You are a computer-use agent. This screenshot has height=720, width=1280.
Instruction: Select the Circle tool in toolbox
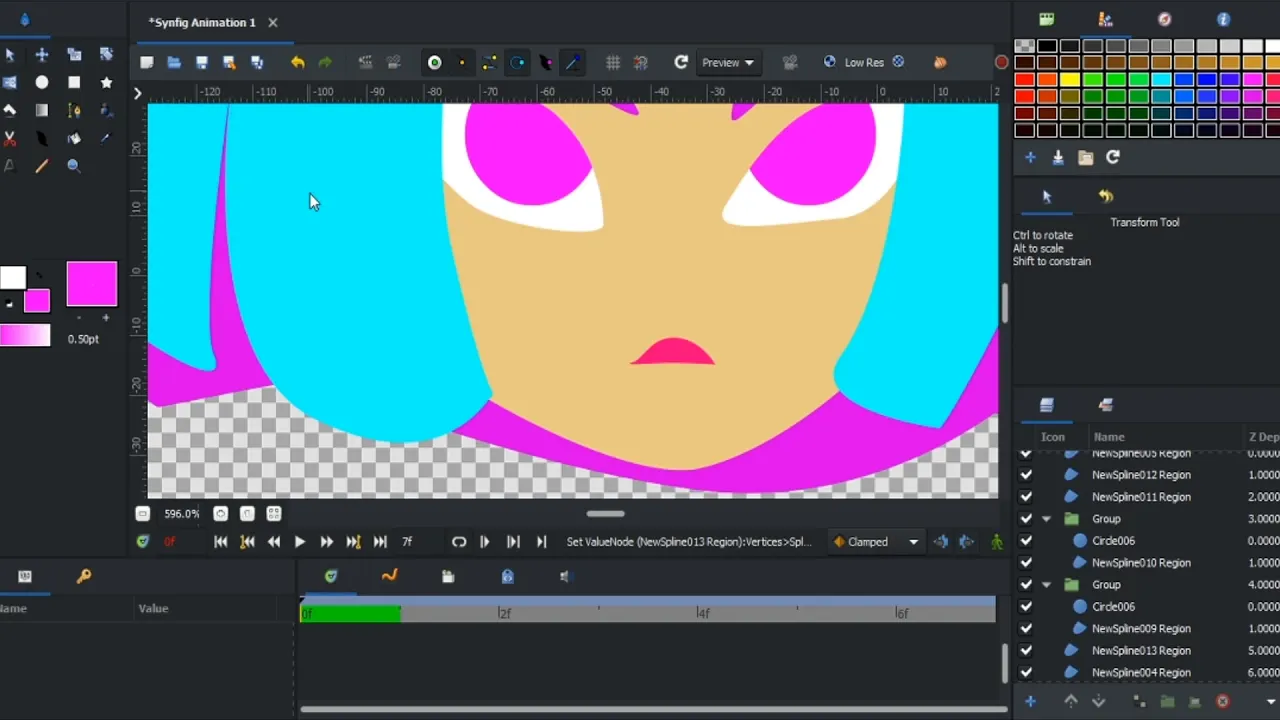(x=42, y=82)
